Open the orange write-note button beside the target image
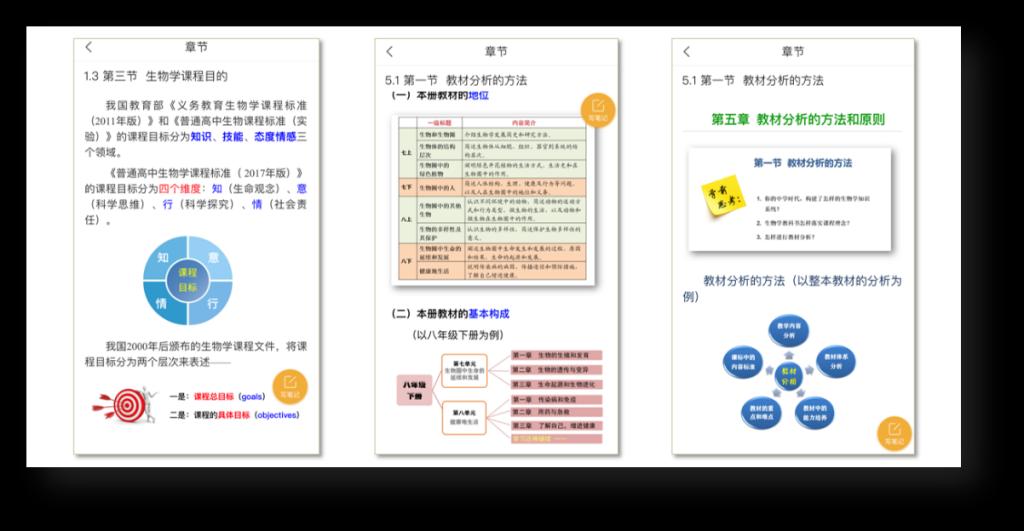1024x531 pixels. pyautogui.click(x=290, y=387)
